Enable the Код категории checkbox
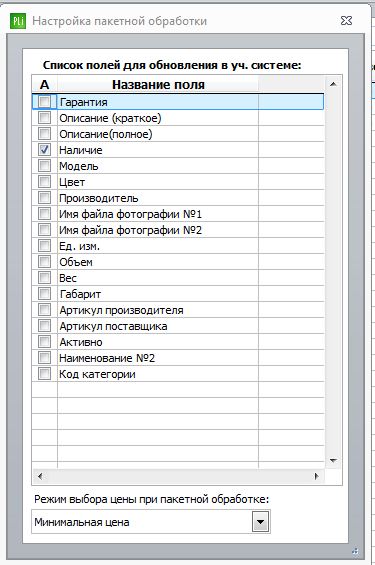This screenshot has width=375, height=565. pos(44,374)
